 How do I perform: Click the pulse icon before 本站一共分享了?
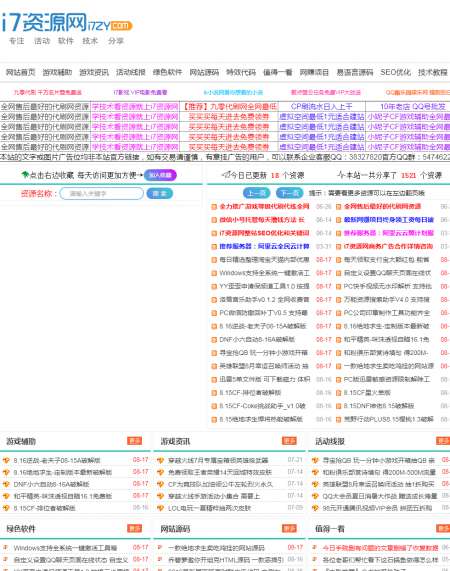click(340, 175)
